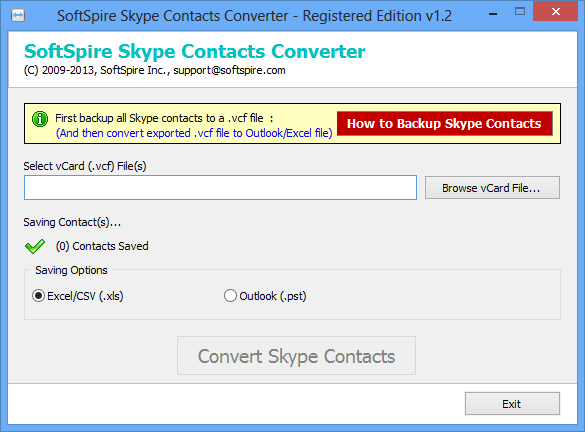Click the SoftSpire Skype Contacts Converter heading
Viewport: 585px width, 432px height.
(194, 51)
